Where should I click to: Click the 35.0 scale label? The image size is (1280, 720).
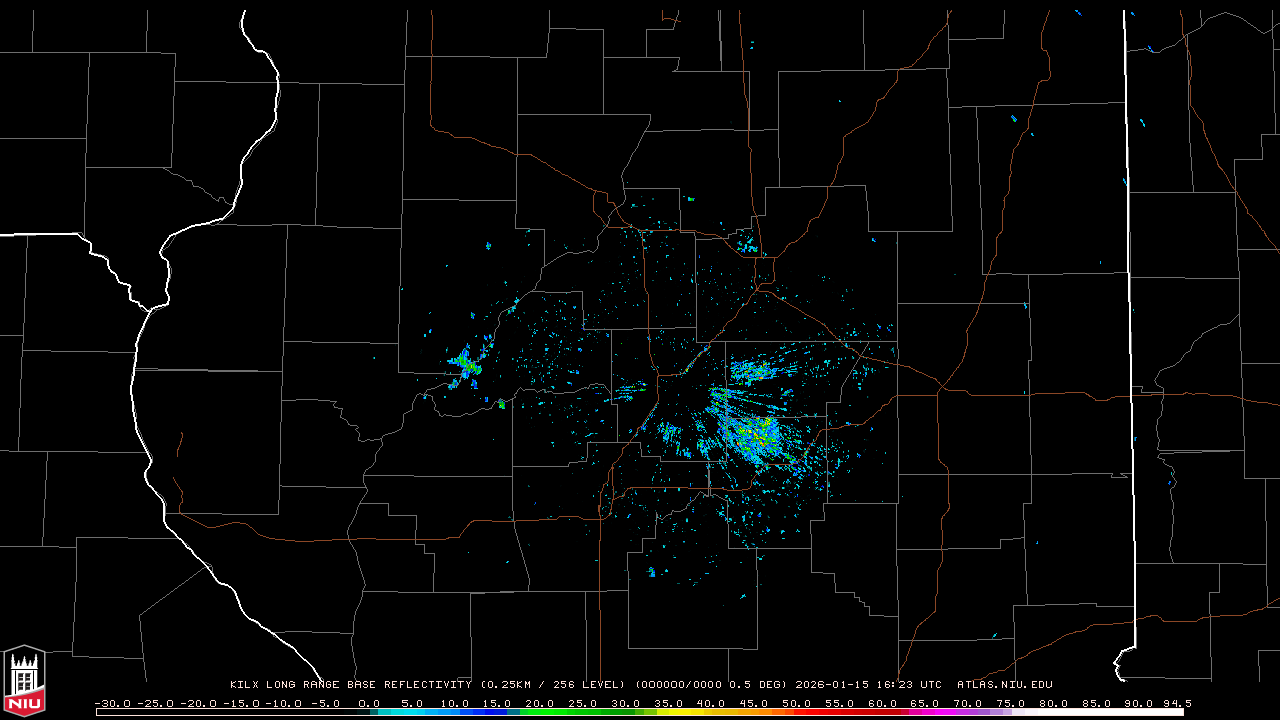pyautogui.click(x=668, y=703)
